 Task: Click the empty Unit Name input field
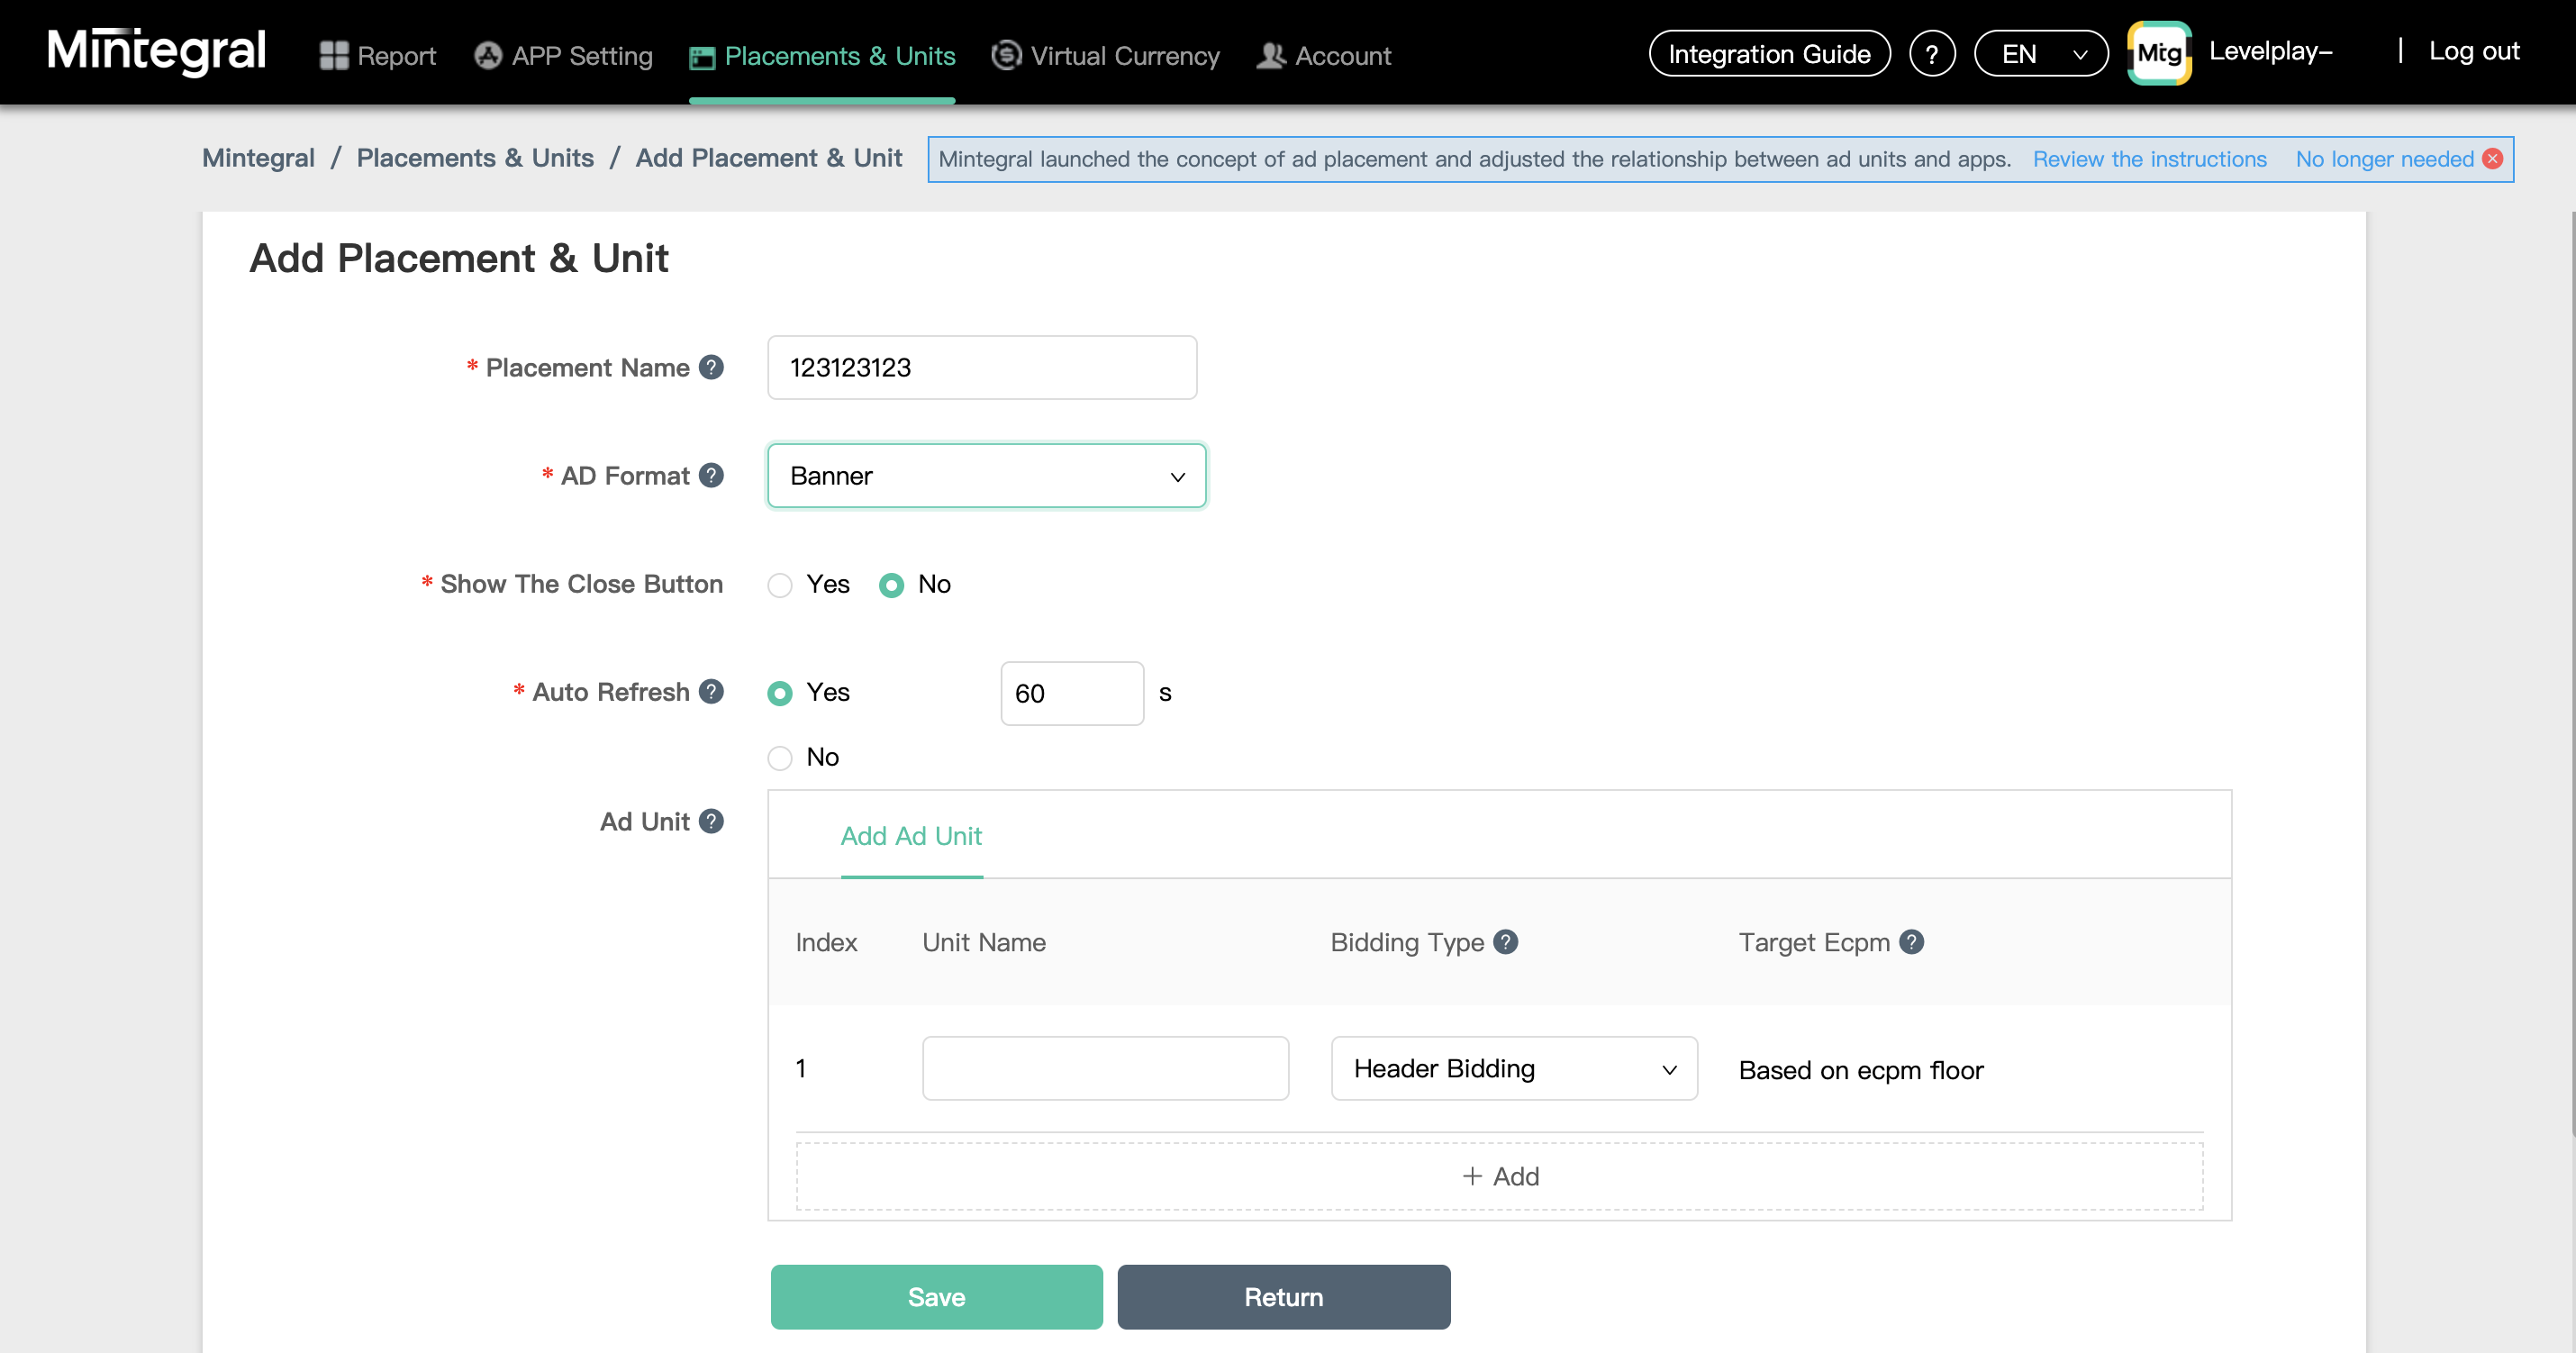point(1105,1069)
